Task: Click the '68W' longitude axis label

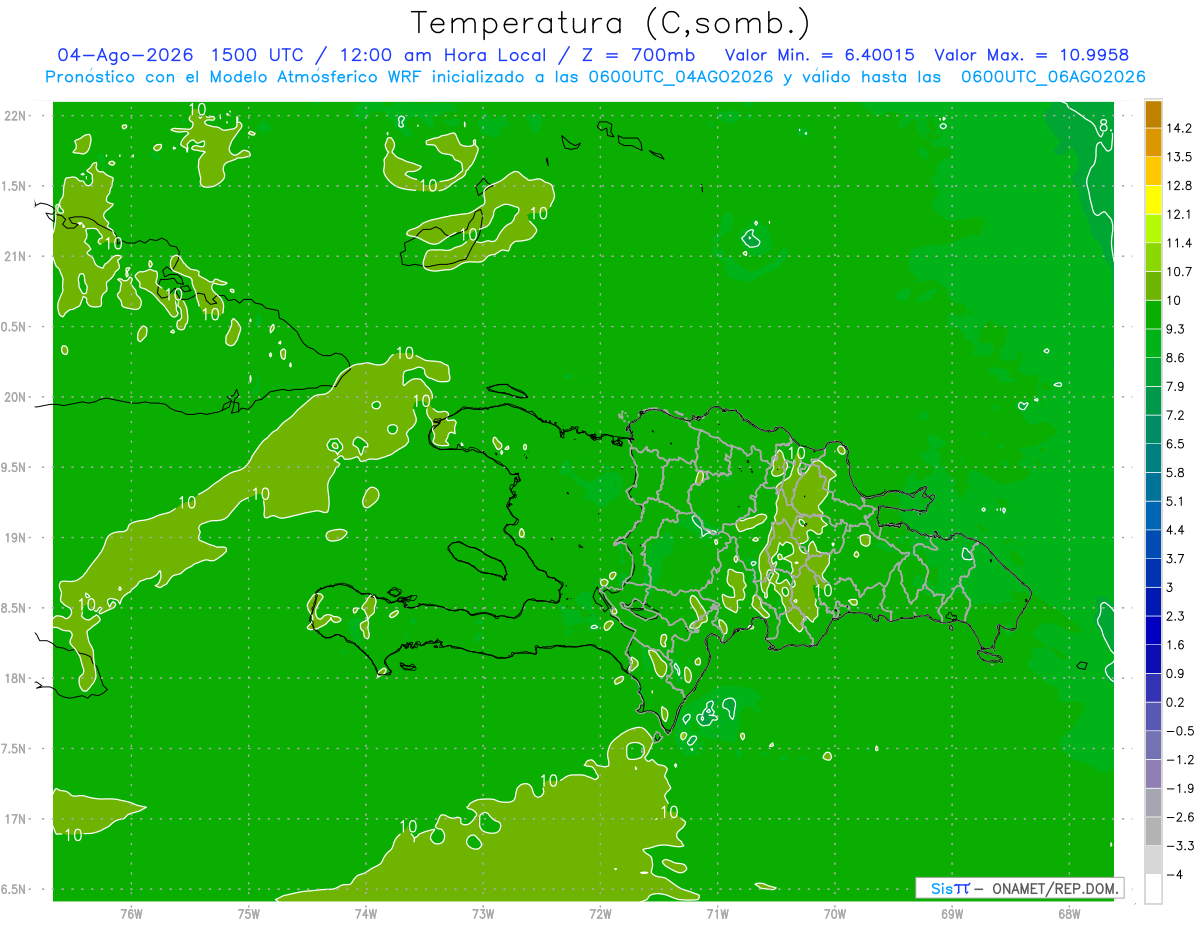Action: [1069, 914]
